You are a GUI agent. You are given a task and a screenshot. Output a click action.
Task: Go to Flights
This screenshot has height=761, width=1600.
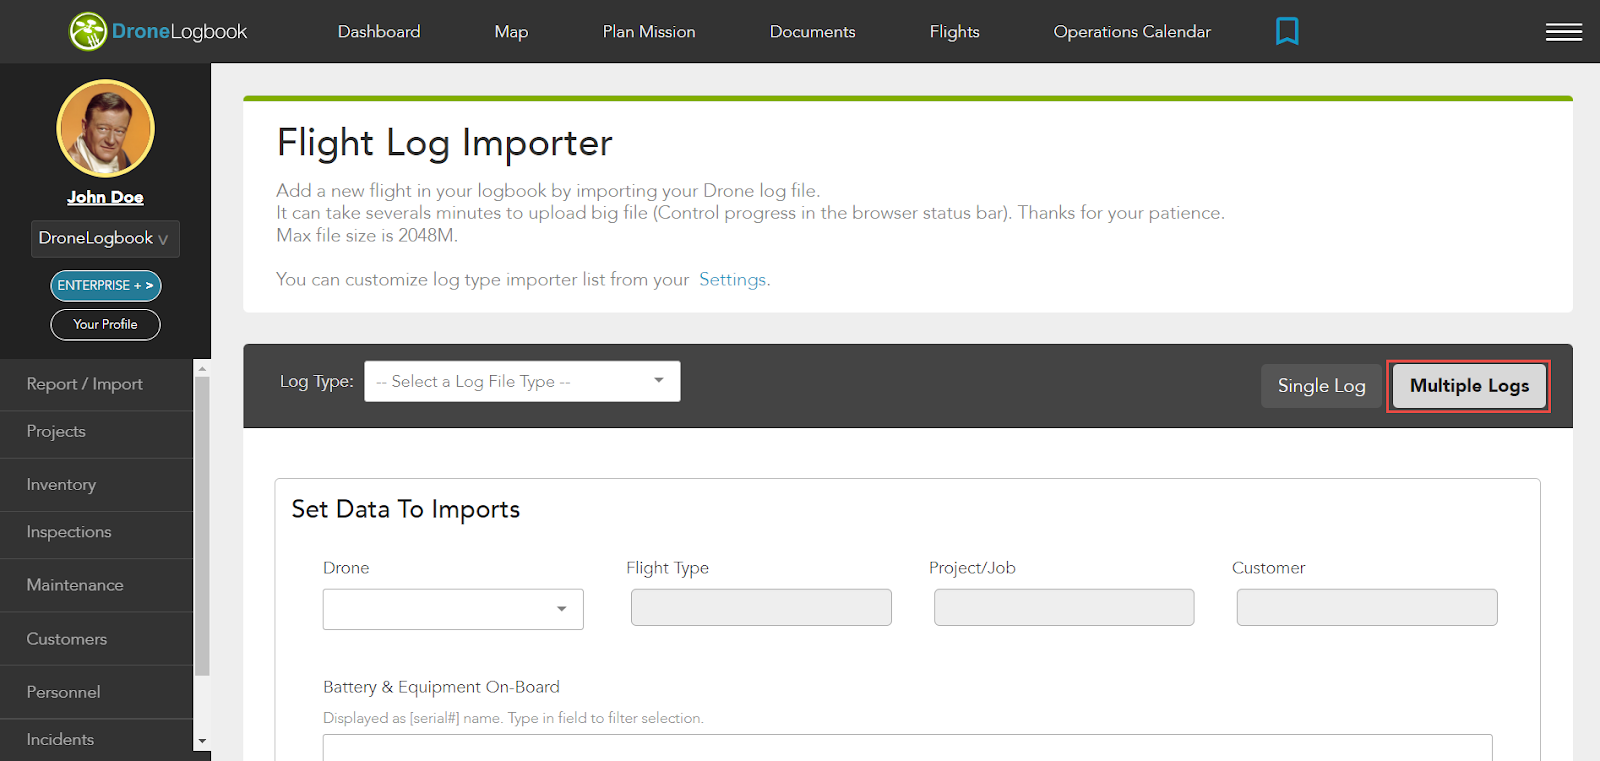pyautogui.click(x=954, y=32)
